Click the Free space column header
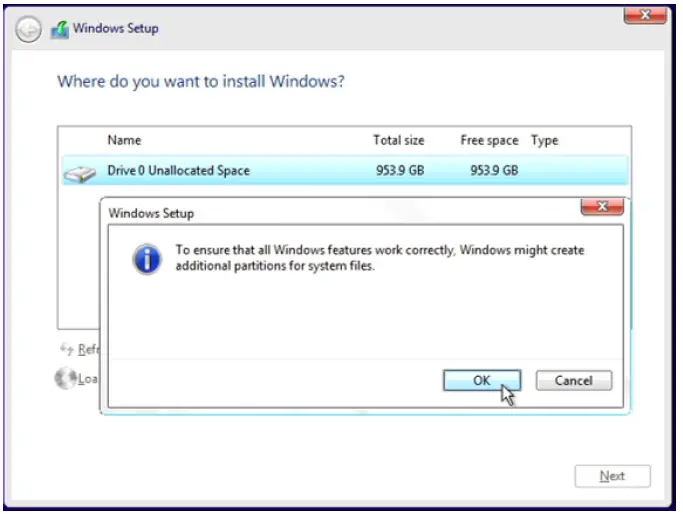 489,140
